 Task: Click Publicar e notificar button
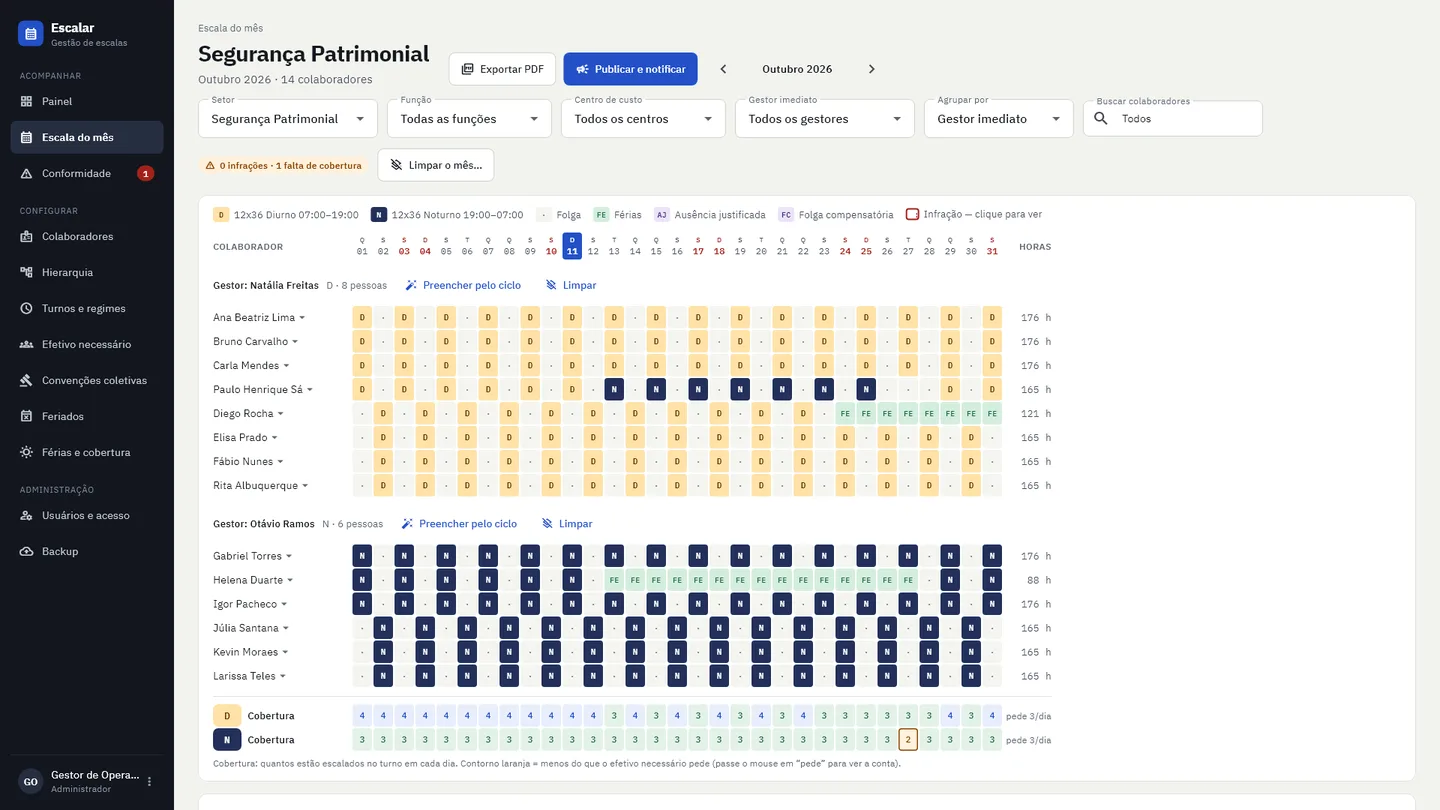(630, 69)
